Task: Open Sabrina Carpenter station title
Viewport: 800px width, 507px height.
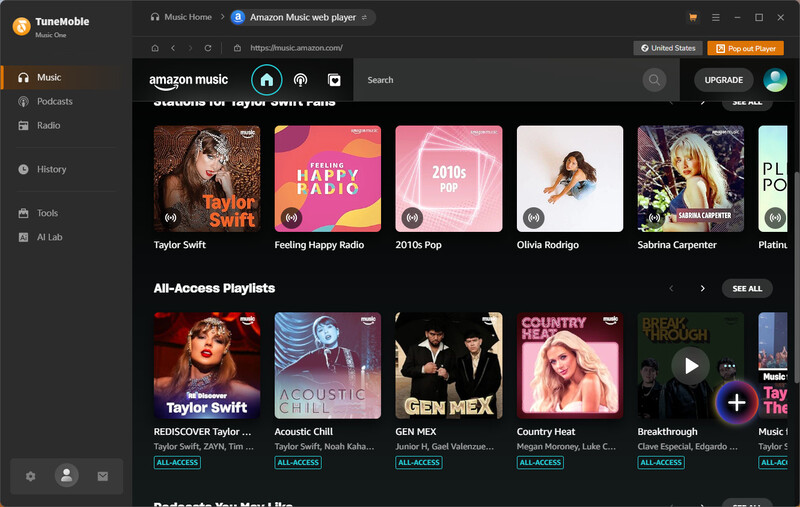Action: pyautogui.click(x=677, y=245)
